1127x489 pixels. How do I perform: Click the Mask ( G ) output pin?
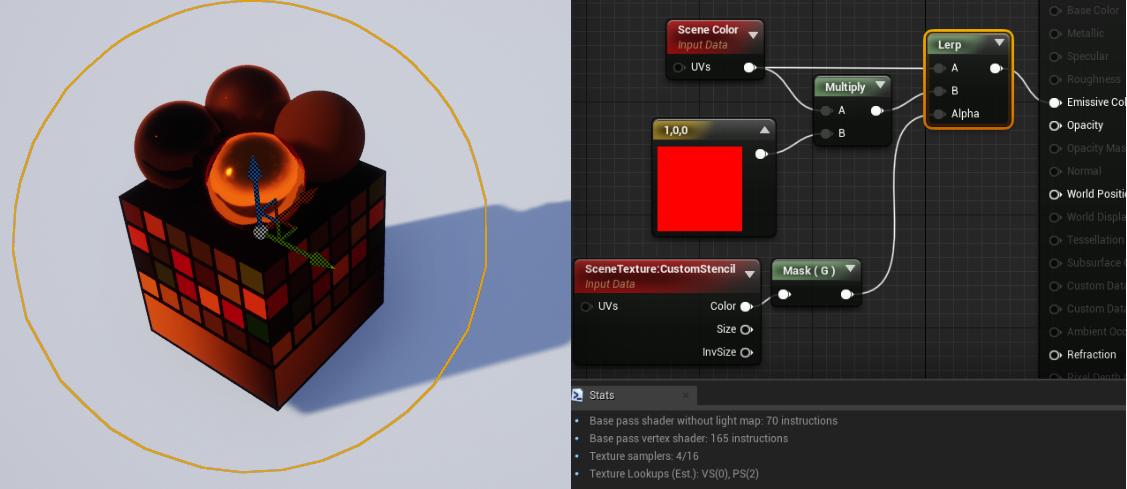click(847, 294)
